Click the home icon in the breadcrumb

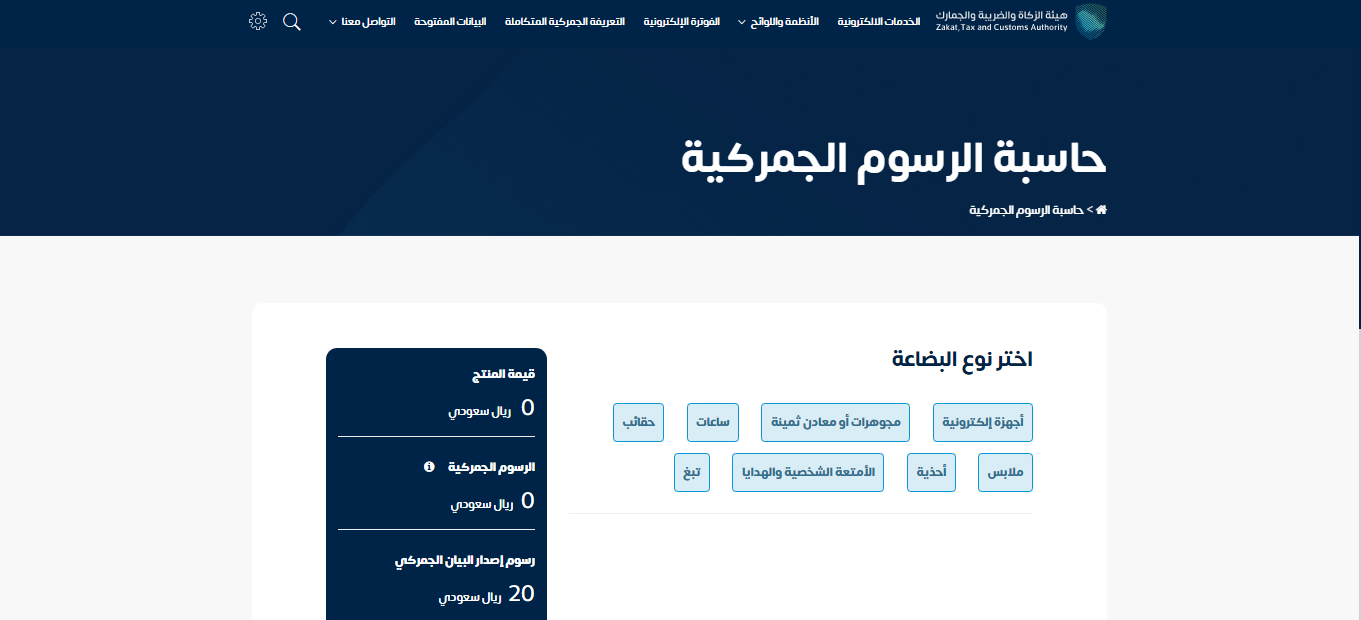click(1101, 210)
